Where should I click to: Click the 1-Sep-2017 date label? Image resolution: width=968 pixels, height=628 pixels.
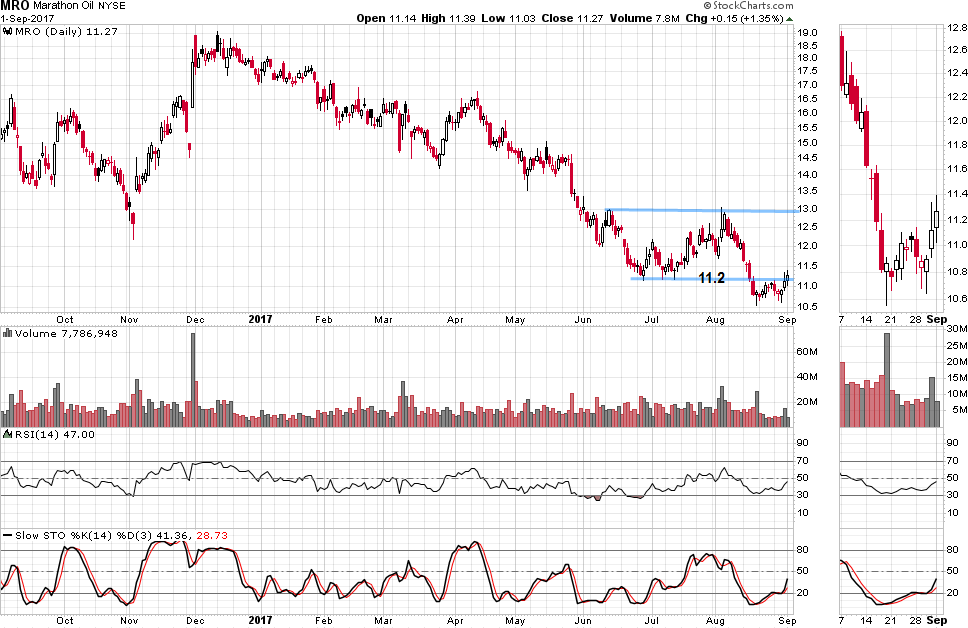27,19
